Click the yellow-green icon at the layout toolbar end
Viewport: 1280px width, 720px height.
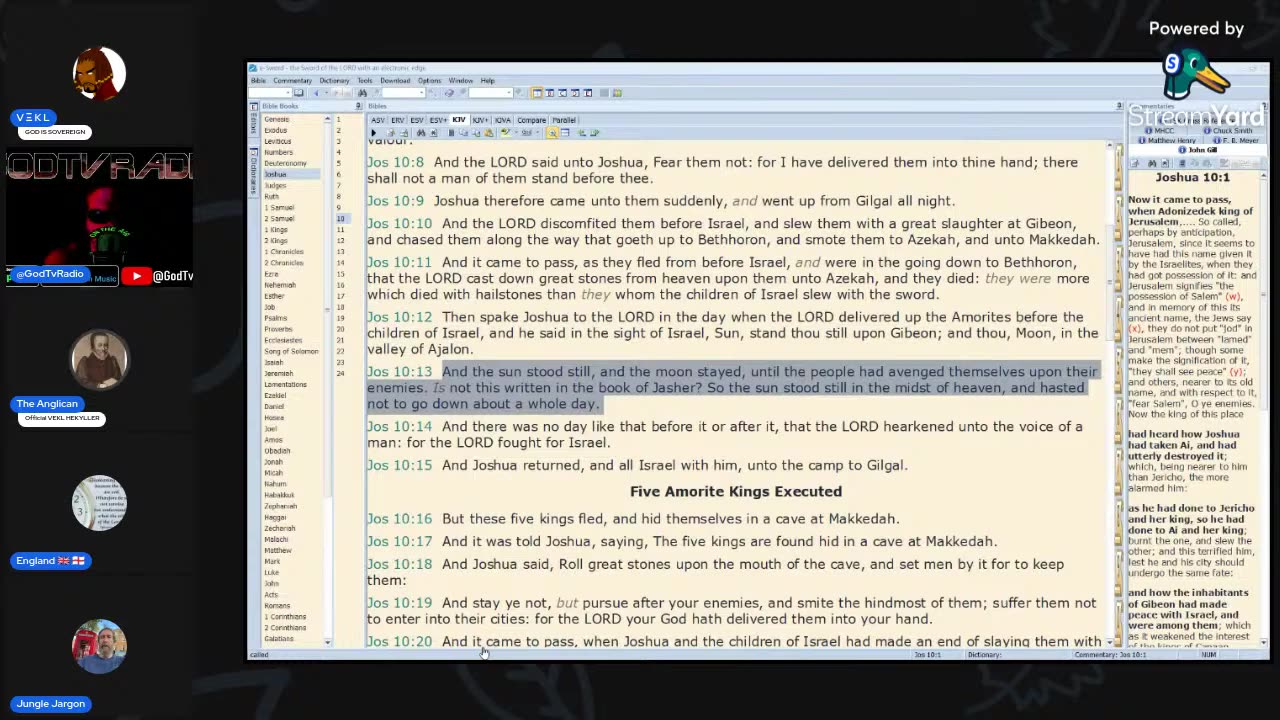617,93
